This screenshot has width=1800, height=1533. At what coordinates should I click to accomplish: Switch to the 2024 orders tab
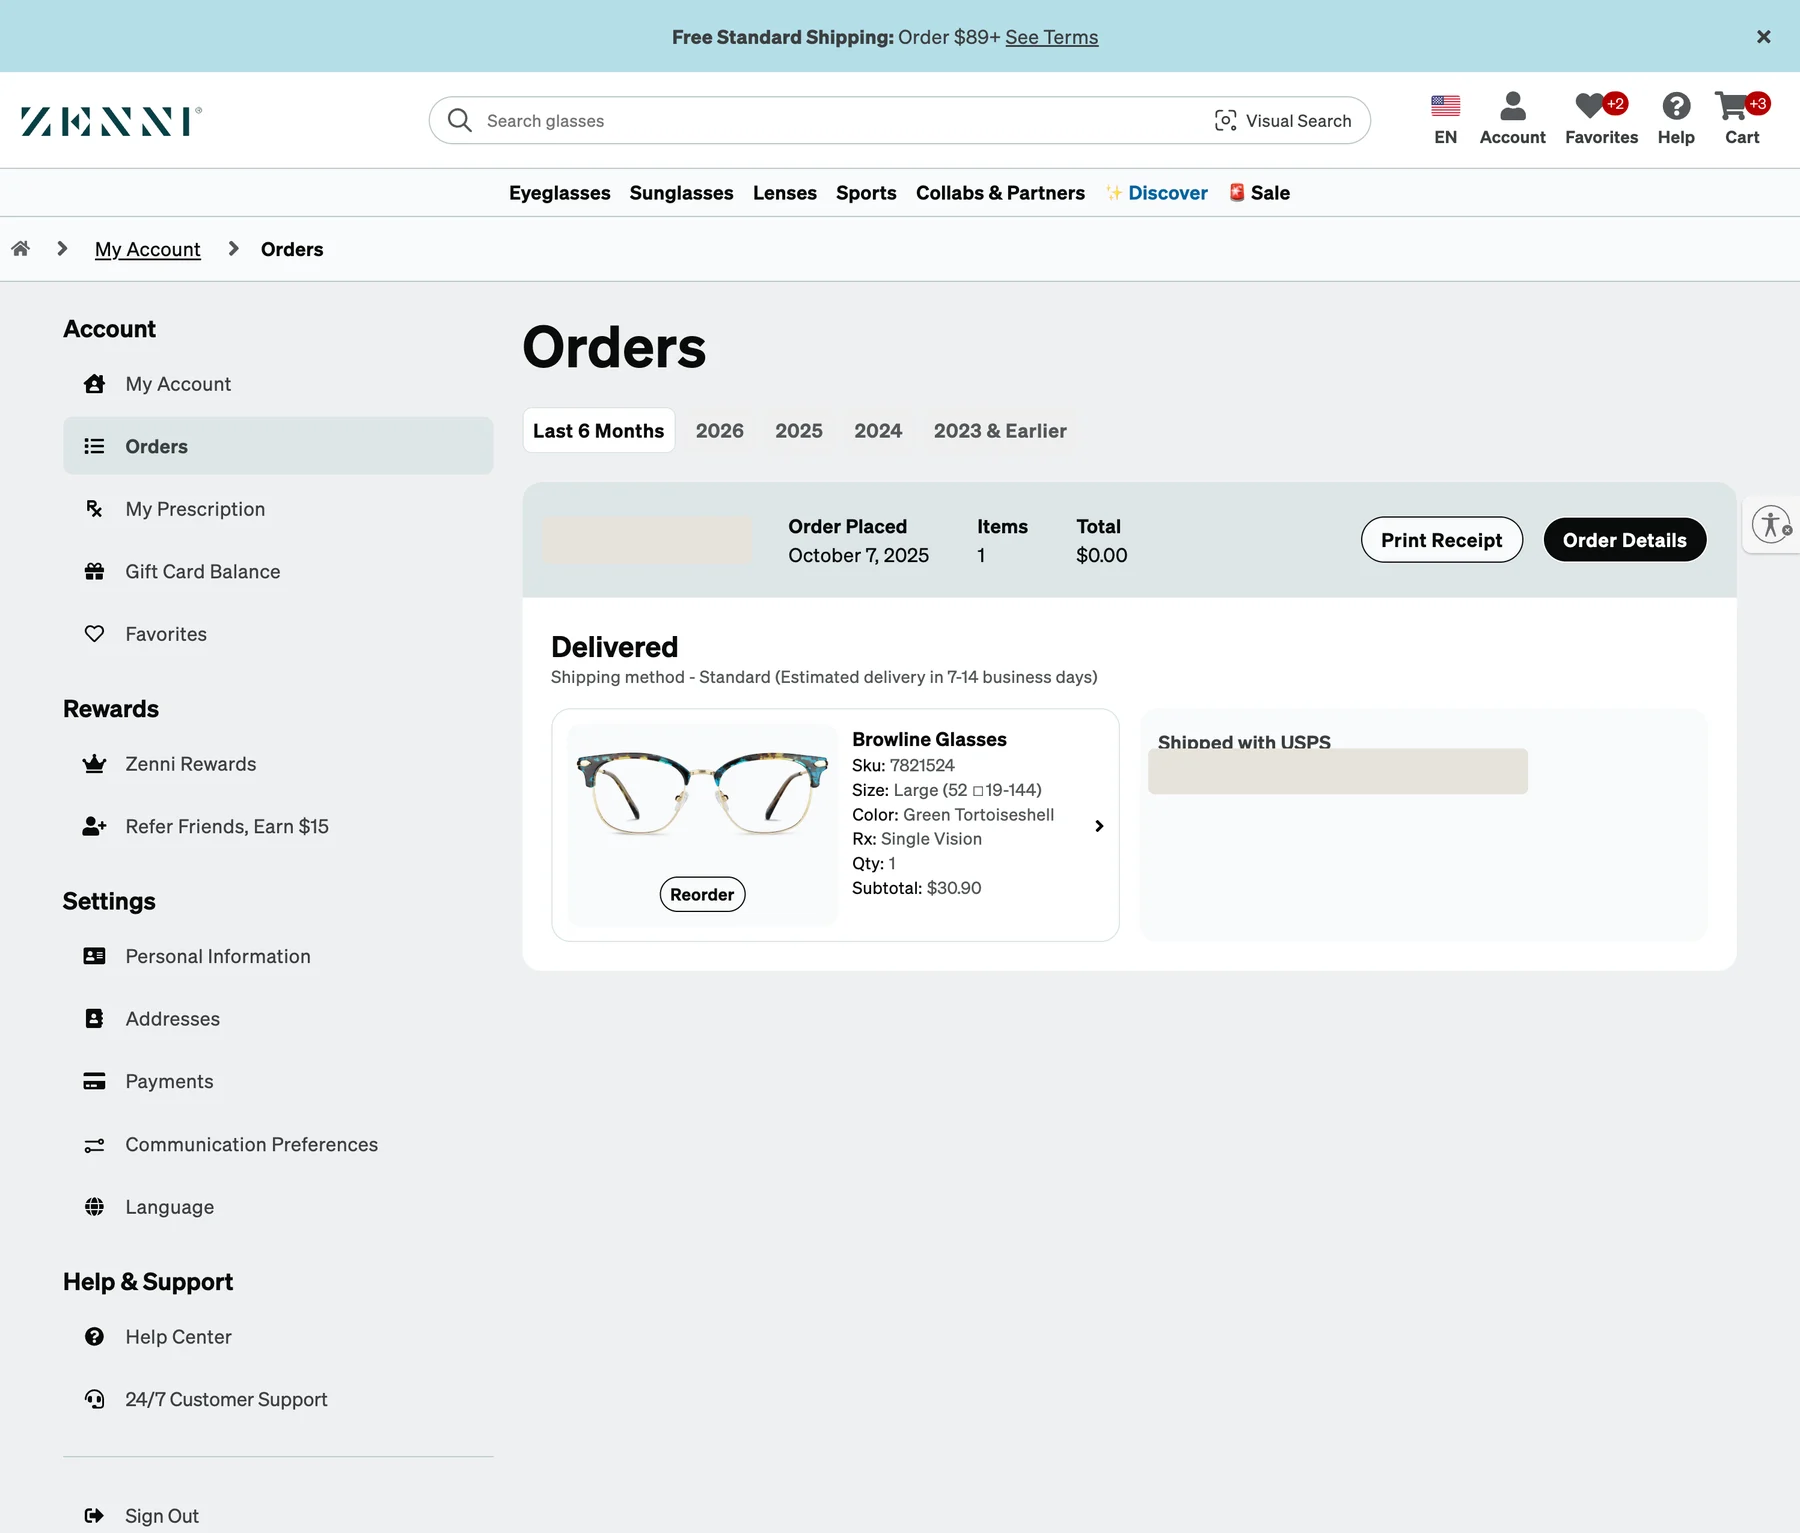[x=877, y=431]
